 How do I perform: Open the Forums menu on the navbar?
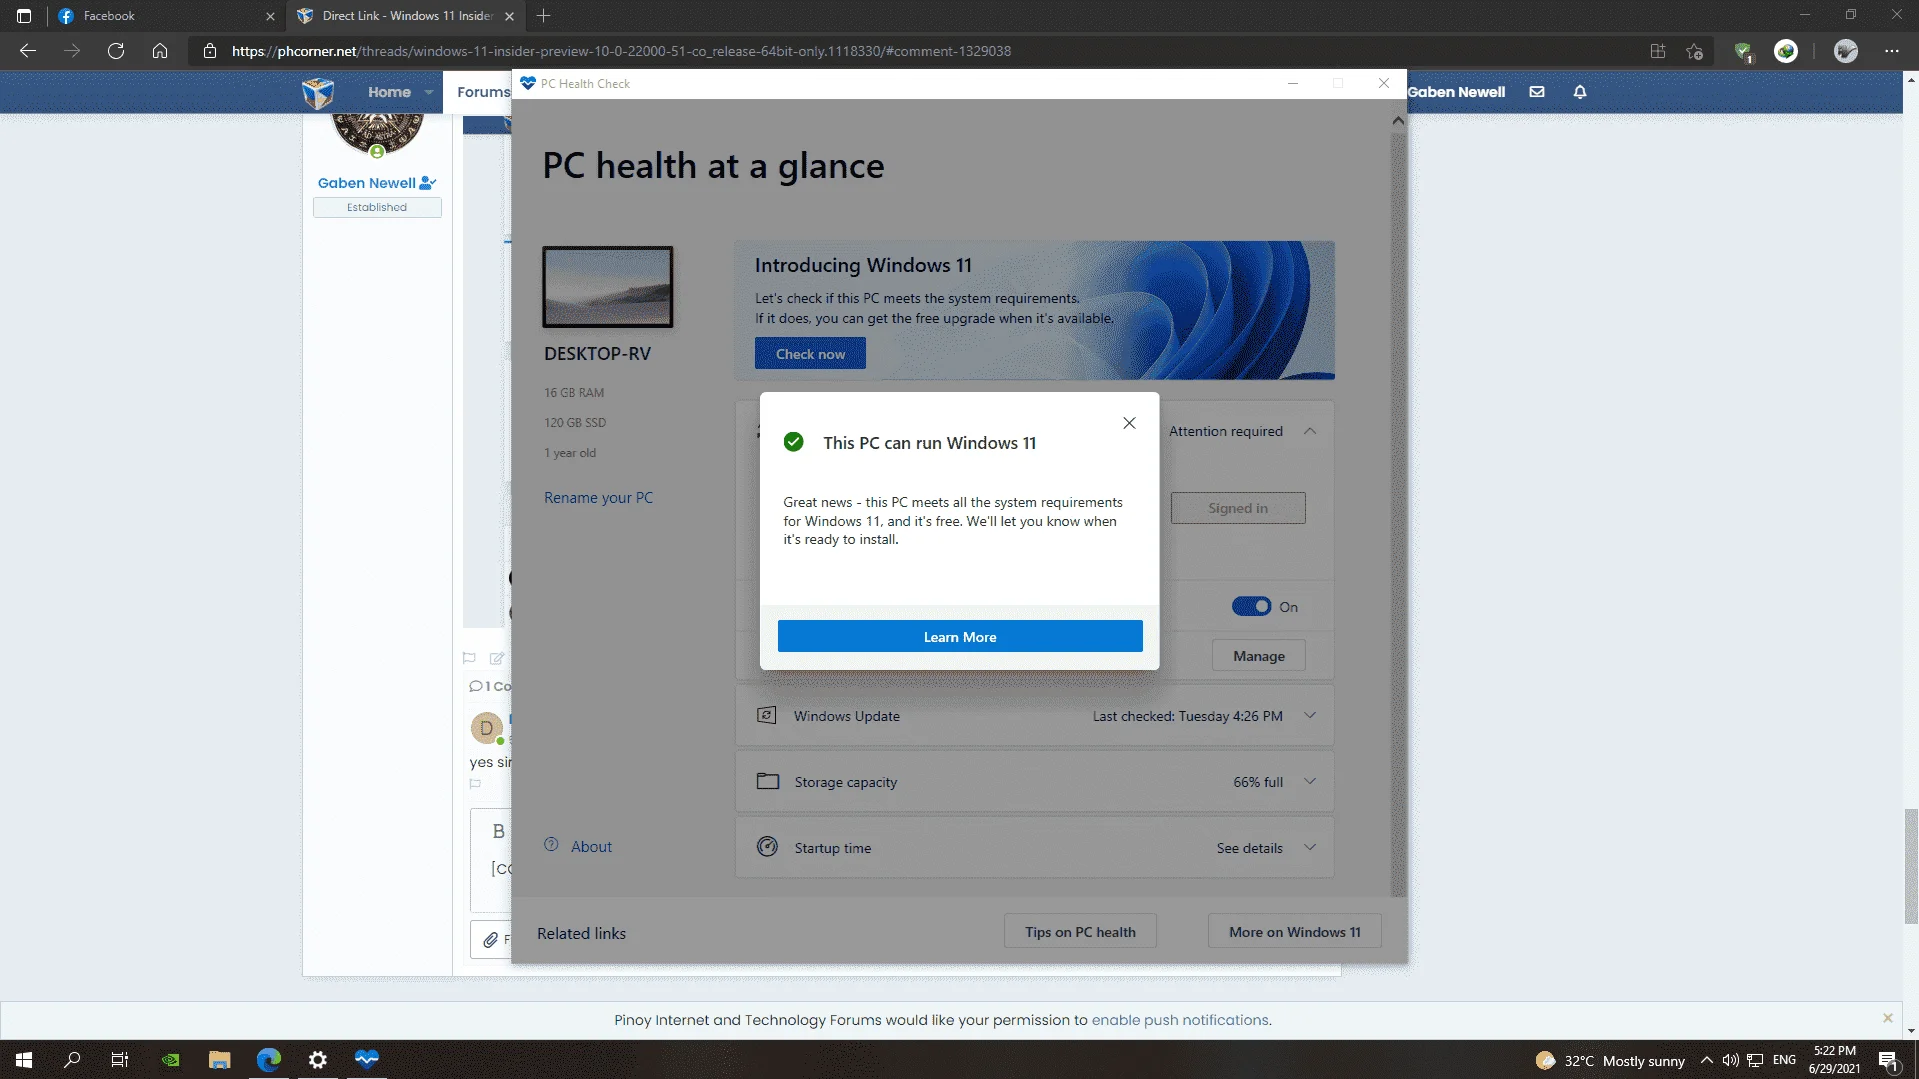coord(484,92)
